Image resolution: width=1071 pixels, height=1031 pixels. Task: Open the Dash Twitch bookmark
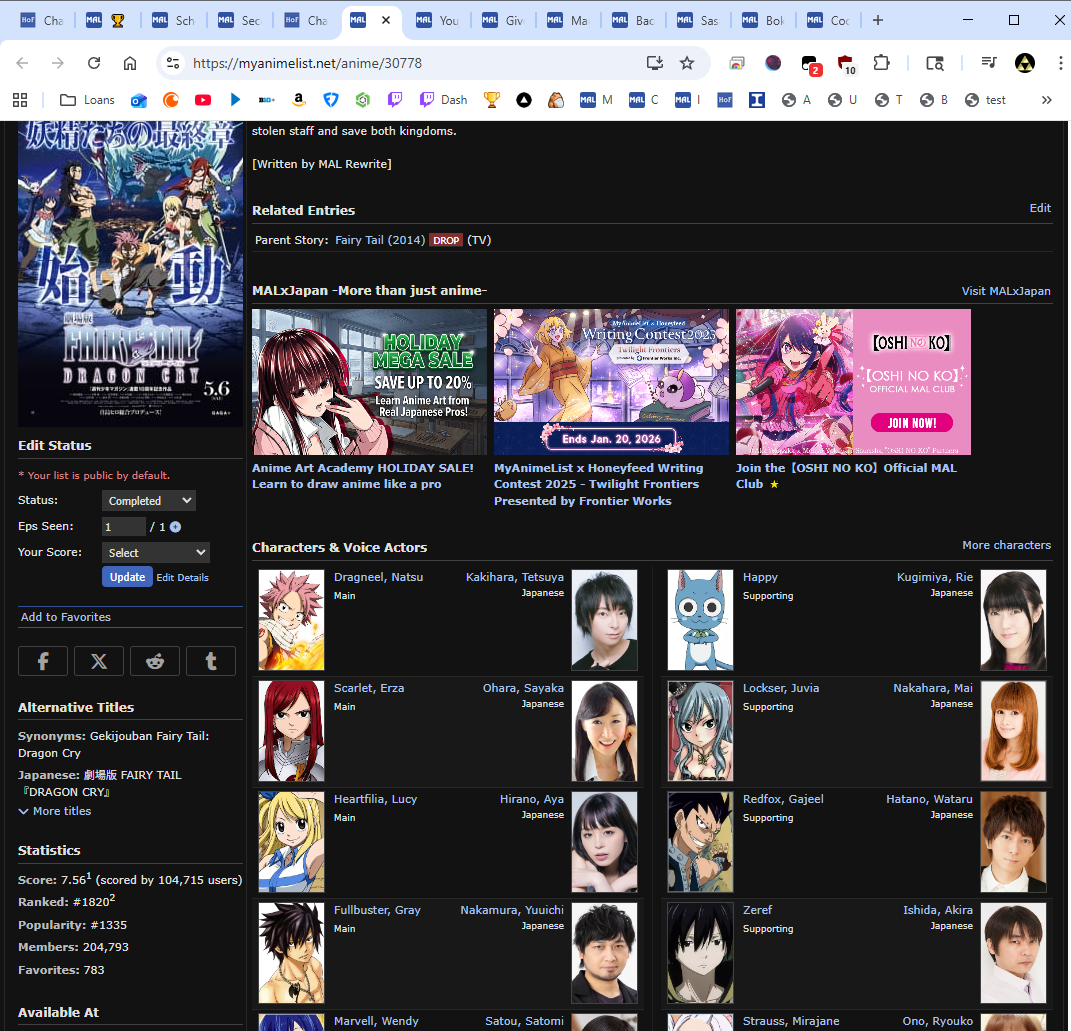pyautogui.click(x=443, y=100)
